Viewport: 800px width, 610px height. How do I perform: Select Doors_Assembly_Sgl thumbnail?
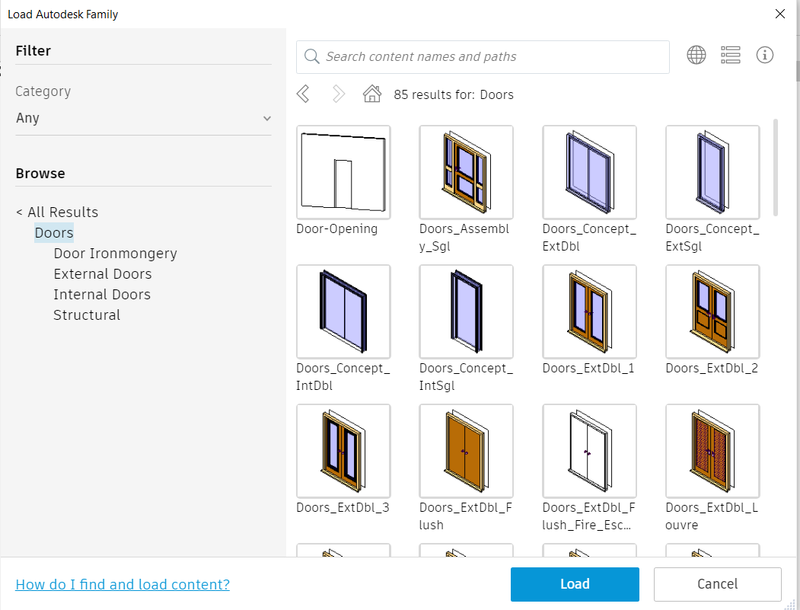[x=466, y=172]
